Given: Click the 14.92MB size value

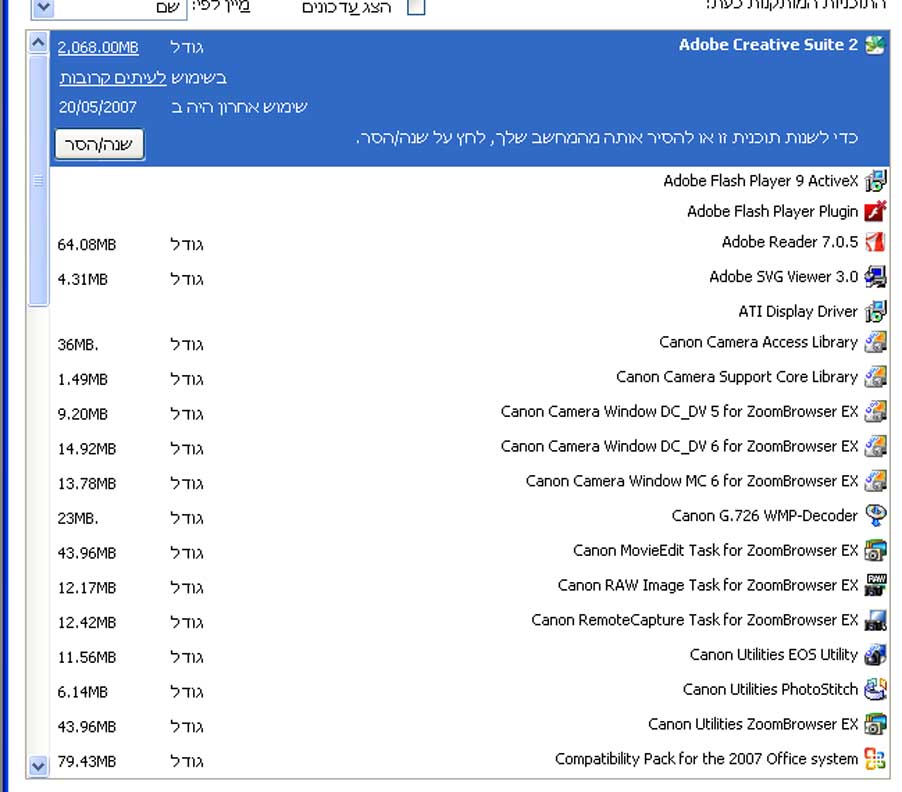Looking at the screenshot, I should [87, 449].
